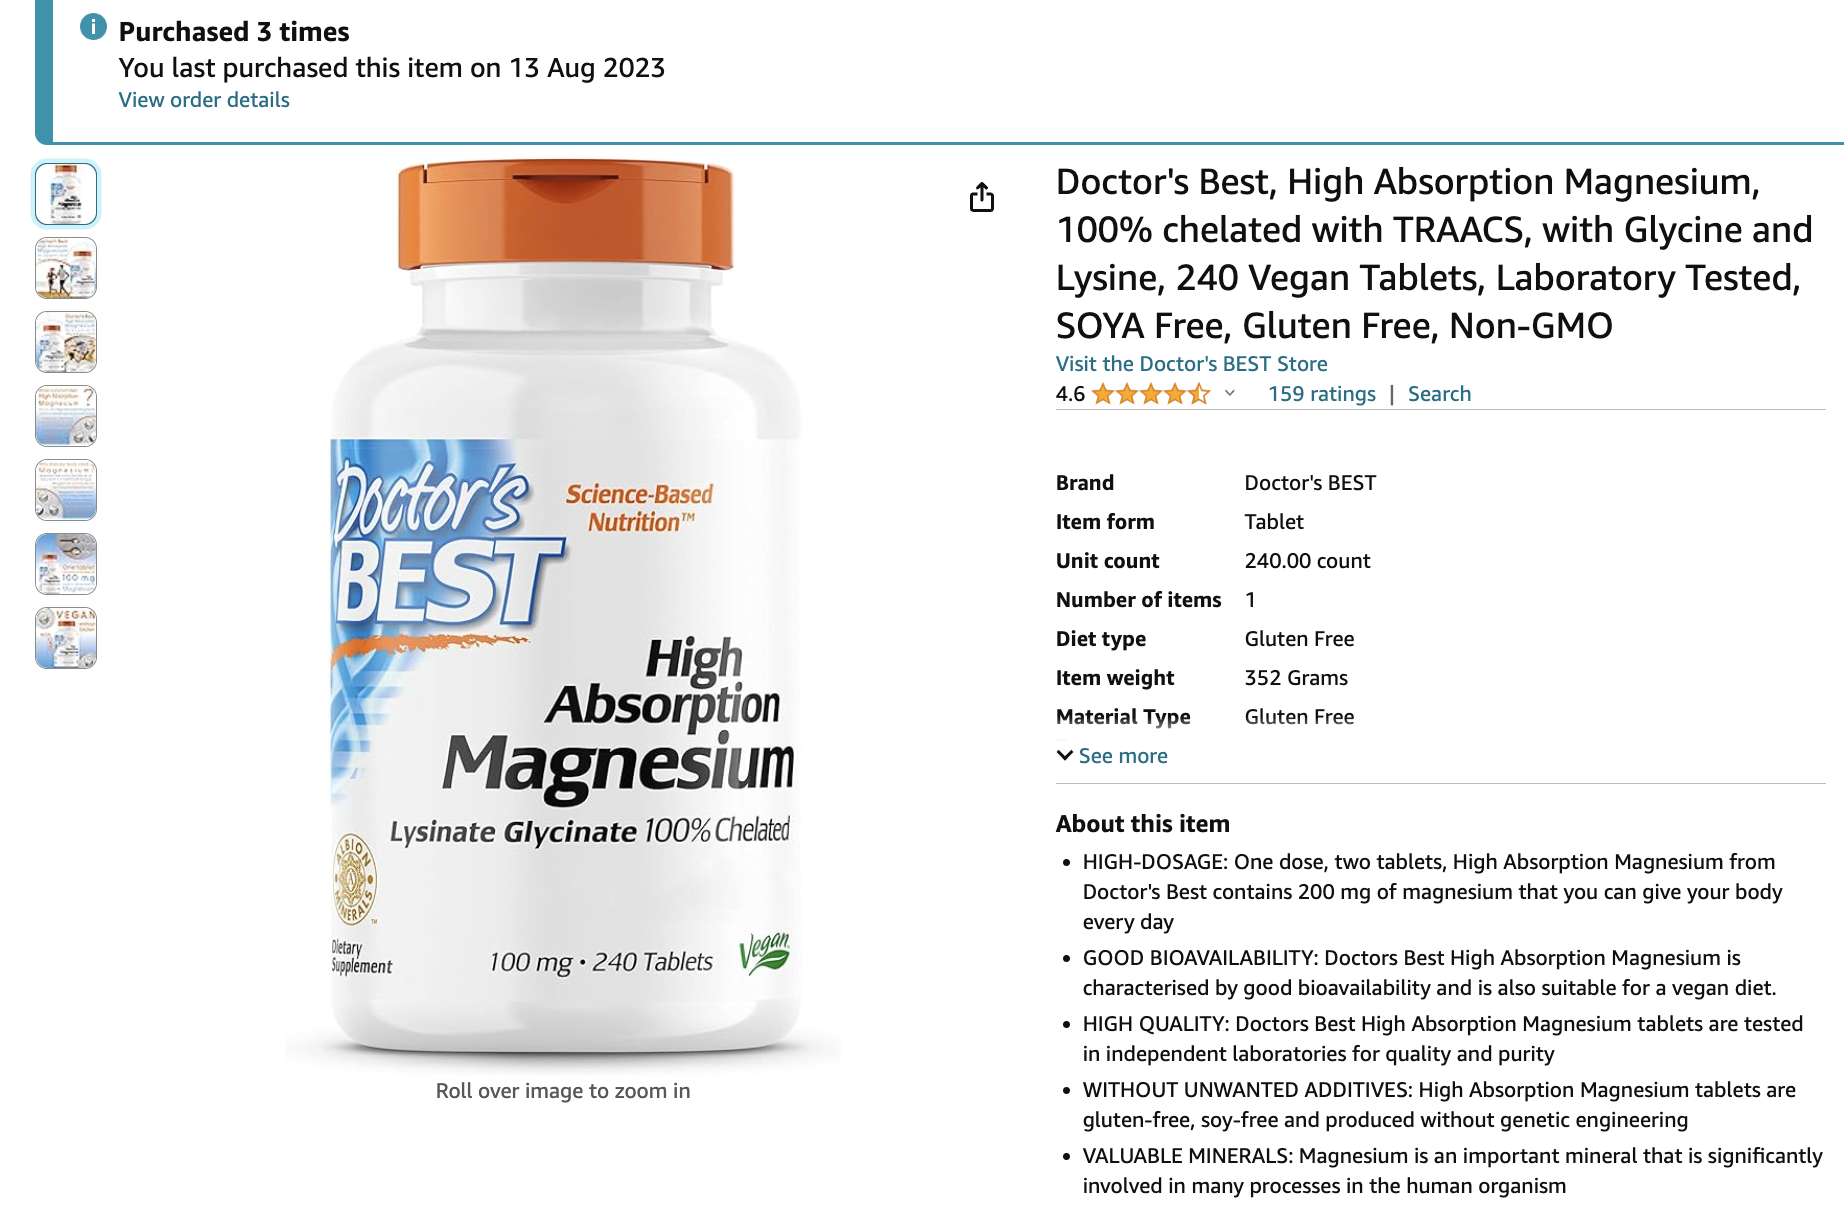Select the sixth thumbnail showing 100 mg
1844x1231 pixels.
click(x=66, y=564)
